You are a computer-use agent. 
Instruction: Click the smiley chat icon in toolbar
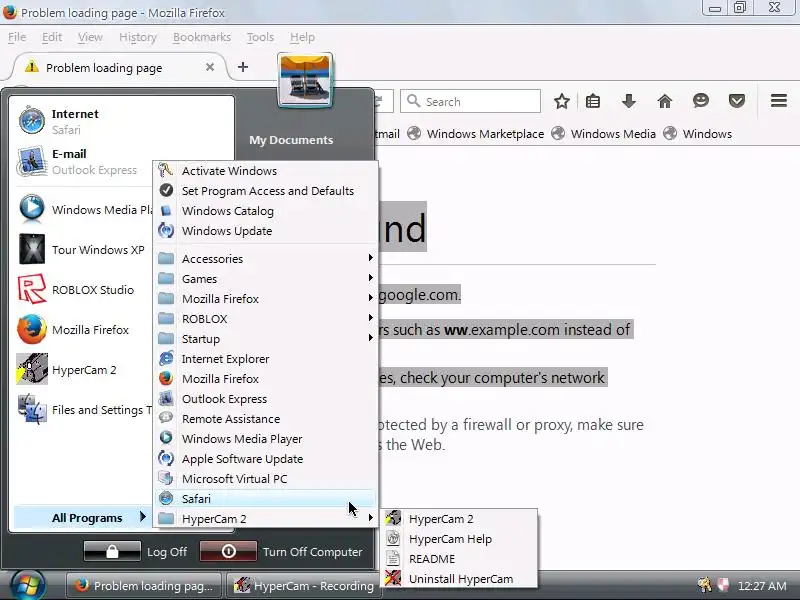coord(701,101)
